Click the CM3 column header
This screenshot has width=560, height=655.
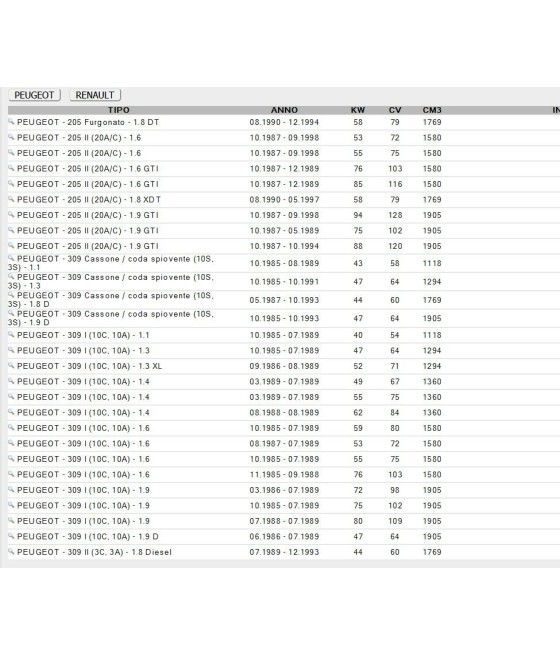(x=432, y=110)
